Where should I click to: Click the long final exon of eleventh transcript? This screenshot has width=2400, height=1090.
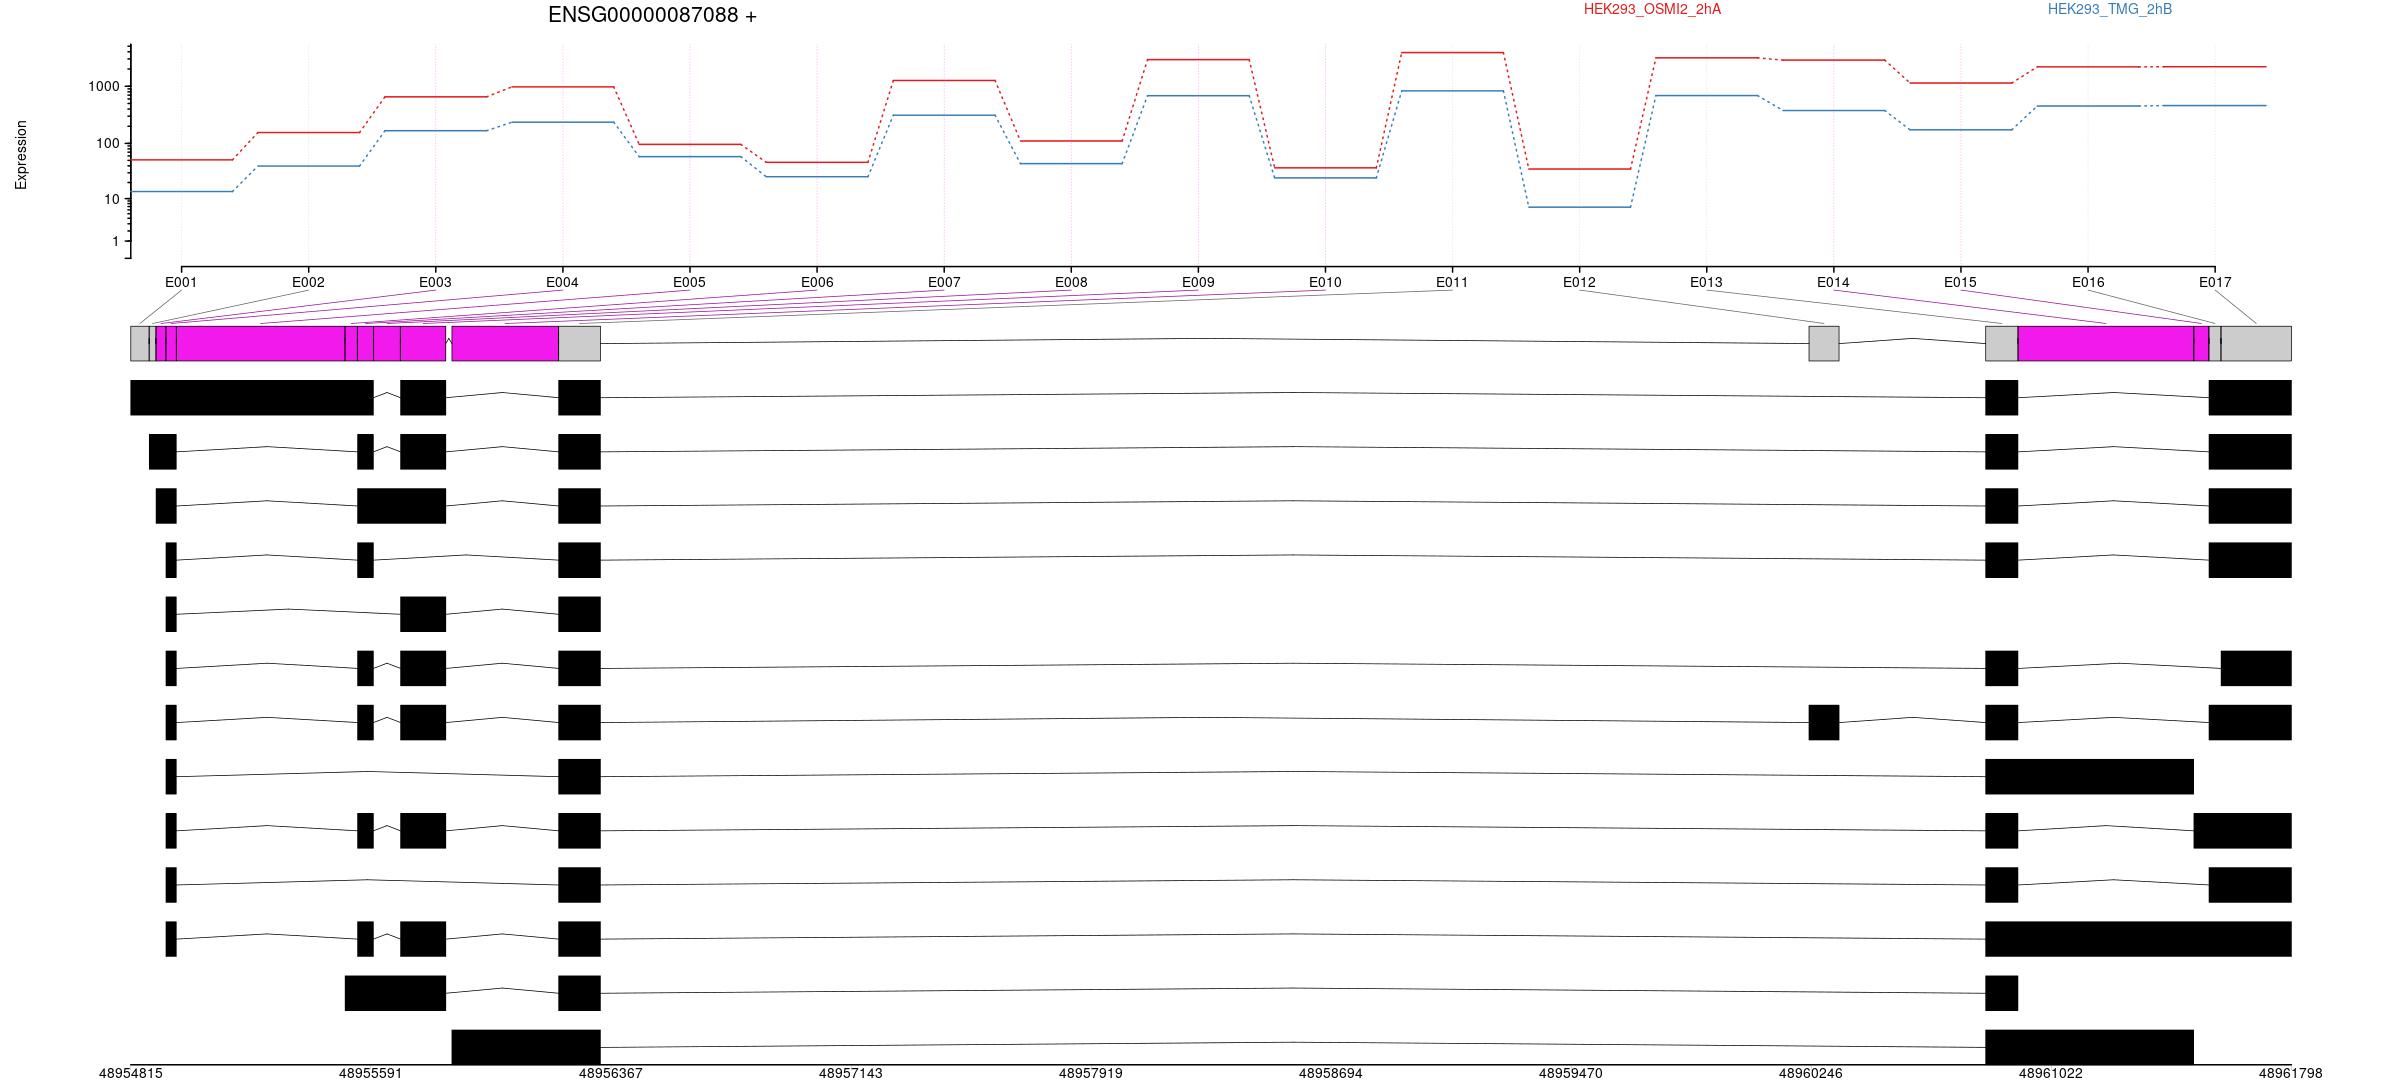[x=2138, y=939]
